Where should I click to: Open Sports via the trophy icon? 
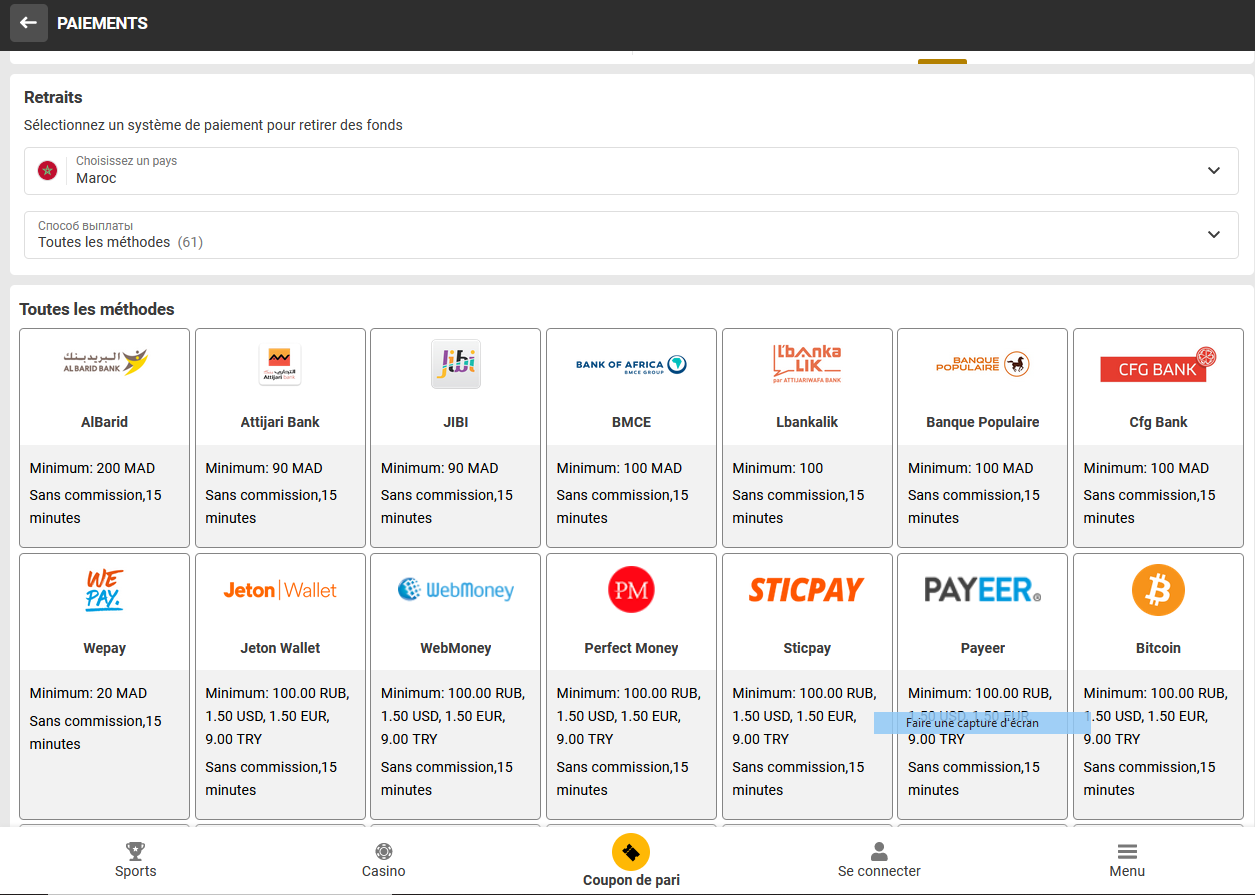tap(136, 851)
